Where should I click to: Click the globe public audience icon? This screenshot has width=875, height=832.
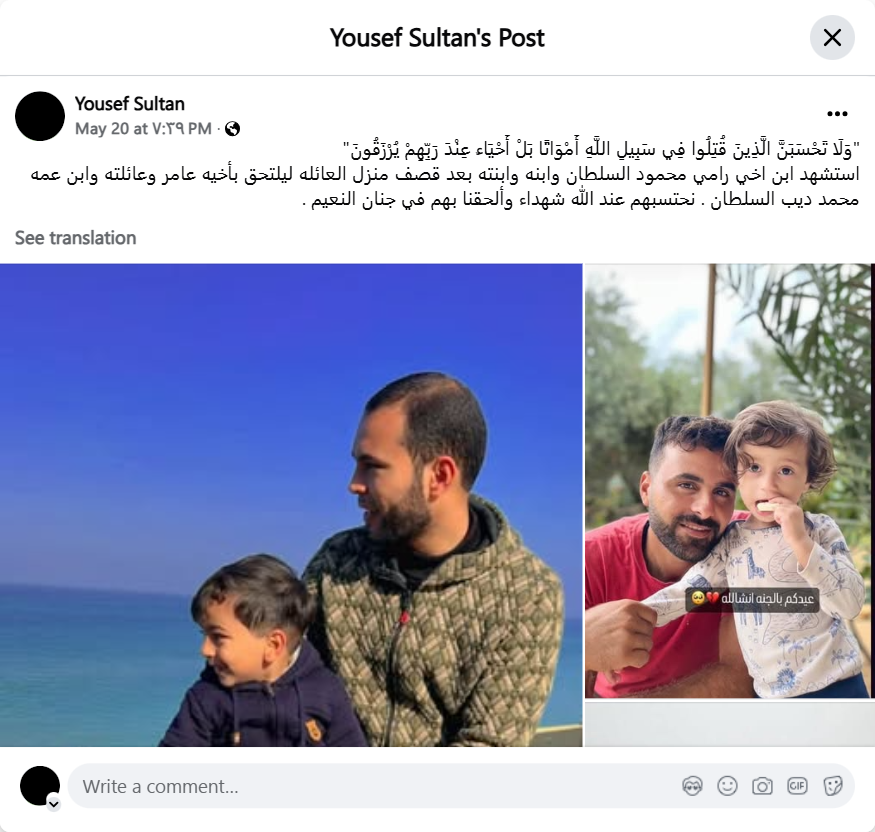(x=232, y=129)
